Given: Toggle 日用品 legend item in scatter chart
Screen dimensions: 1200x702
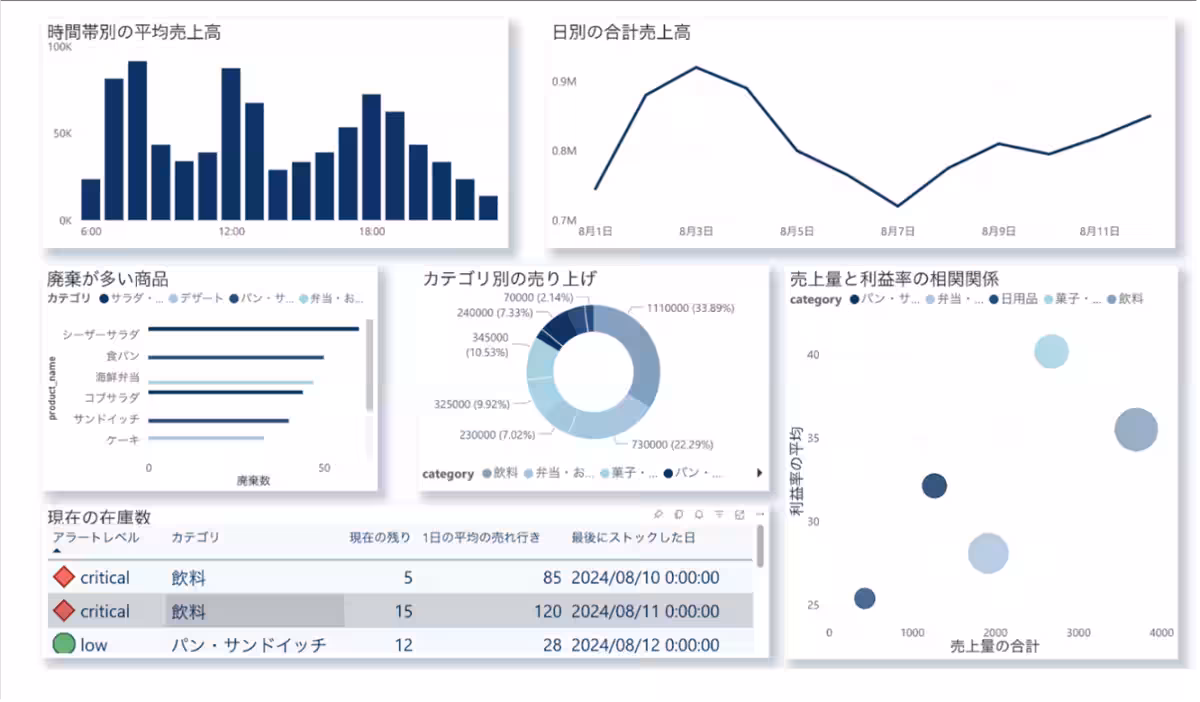Looking at the screenshot, I should tap(1012, 299).
